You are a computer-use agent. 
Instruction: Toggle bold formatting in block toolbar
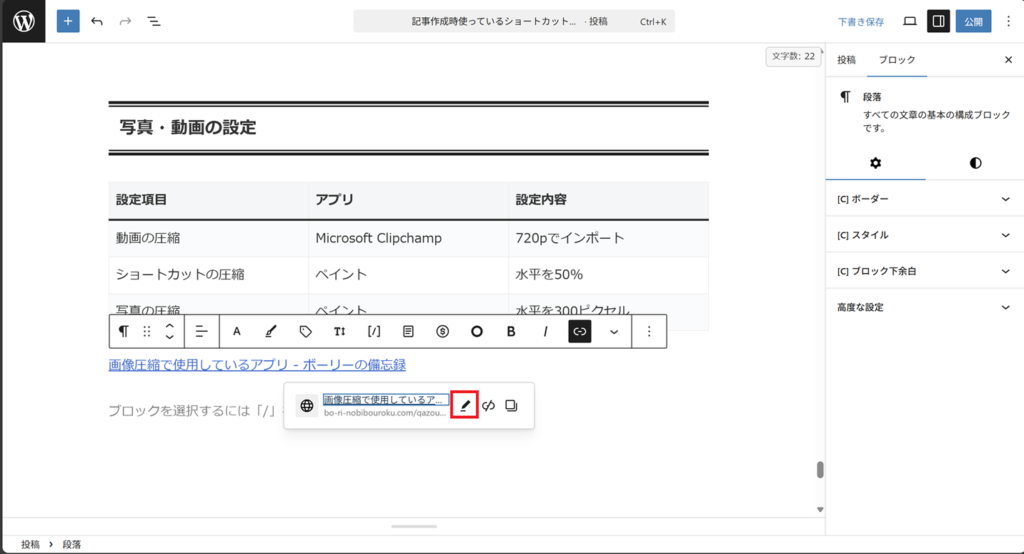[511, 331]
